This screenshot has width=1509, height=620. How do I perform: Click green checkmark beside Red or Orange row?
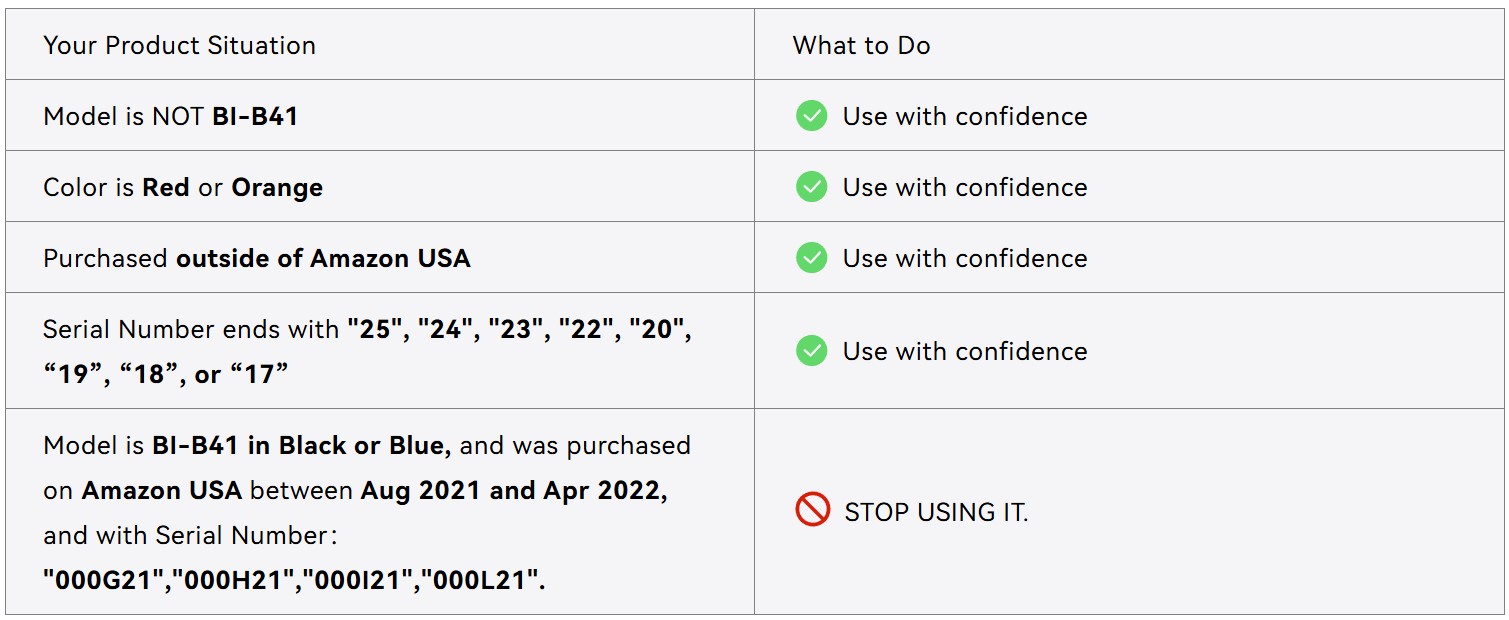click(x=811, y=187)
